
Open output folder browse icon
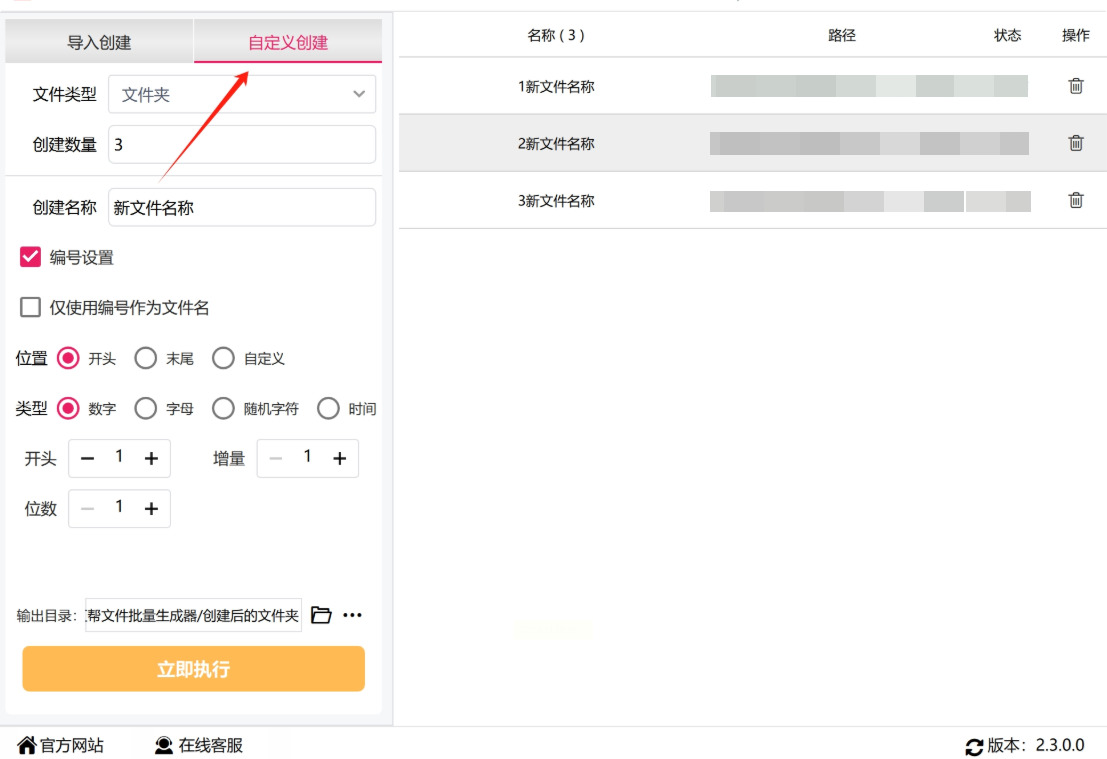[321, 615]
